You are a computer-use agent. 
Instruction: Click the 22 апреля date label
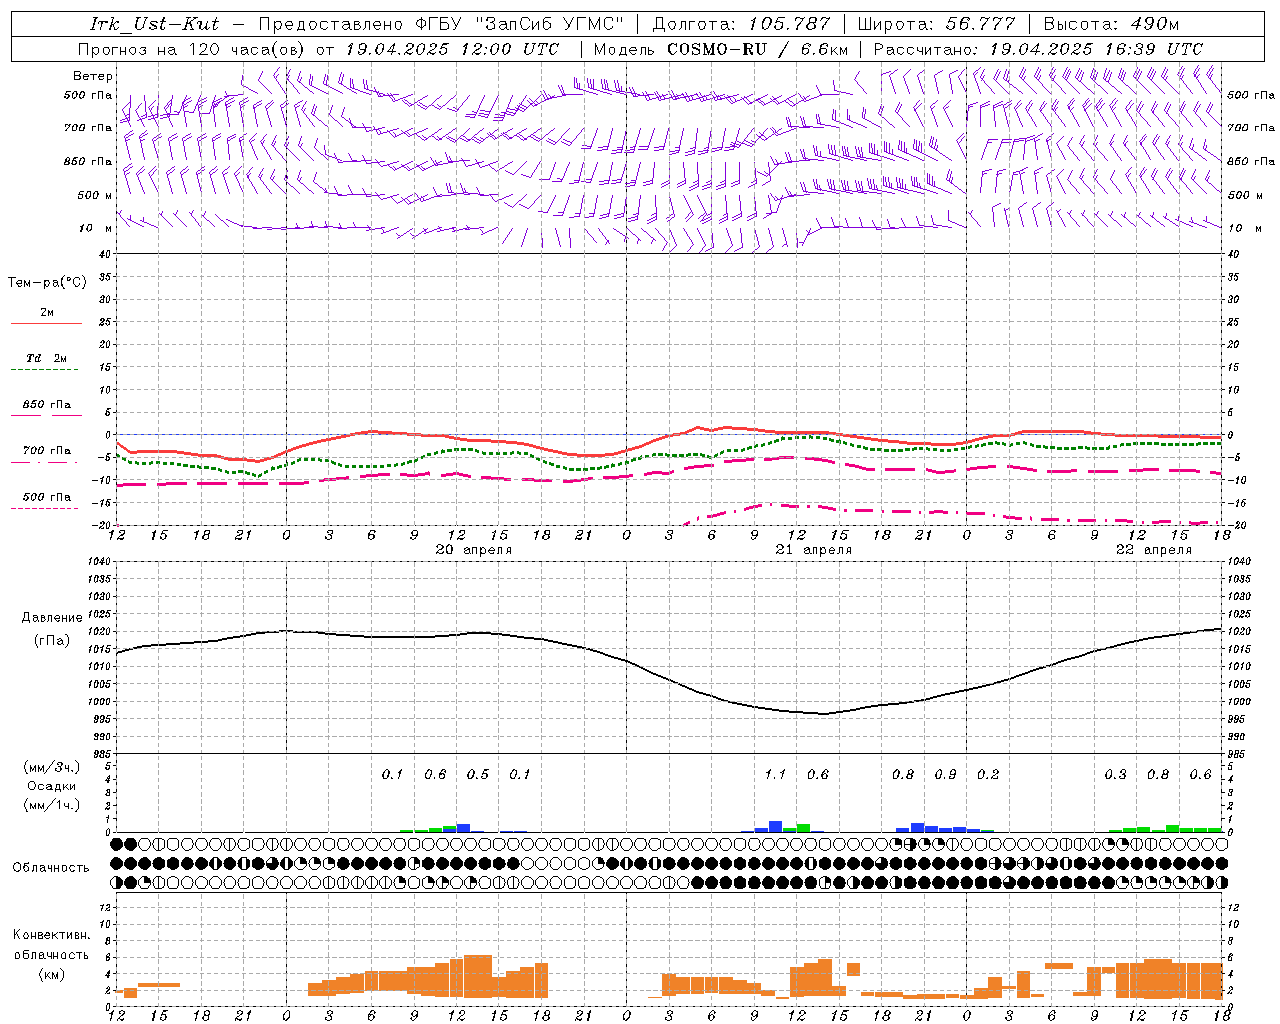1153,550
